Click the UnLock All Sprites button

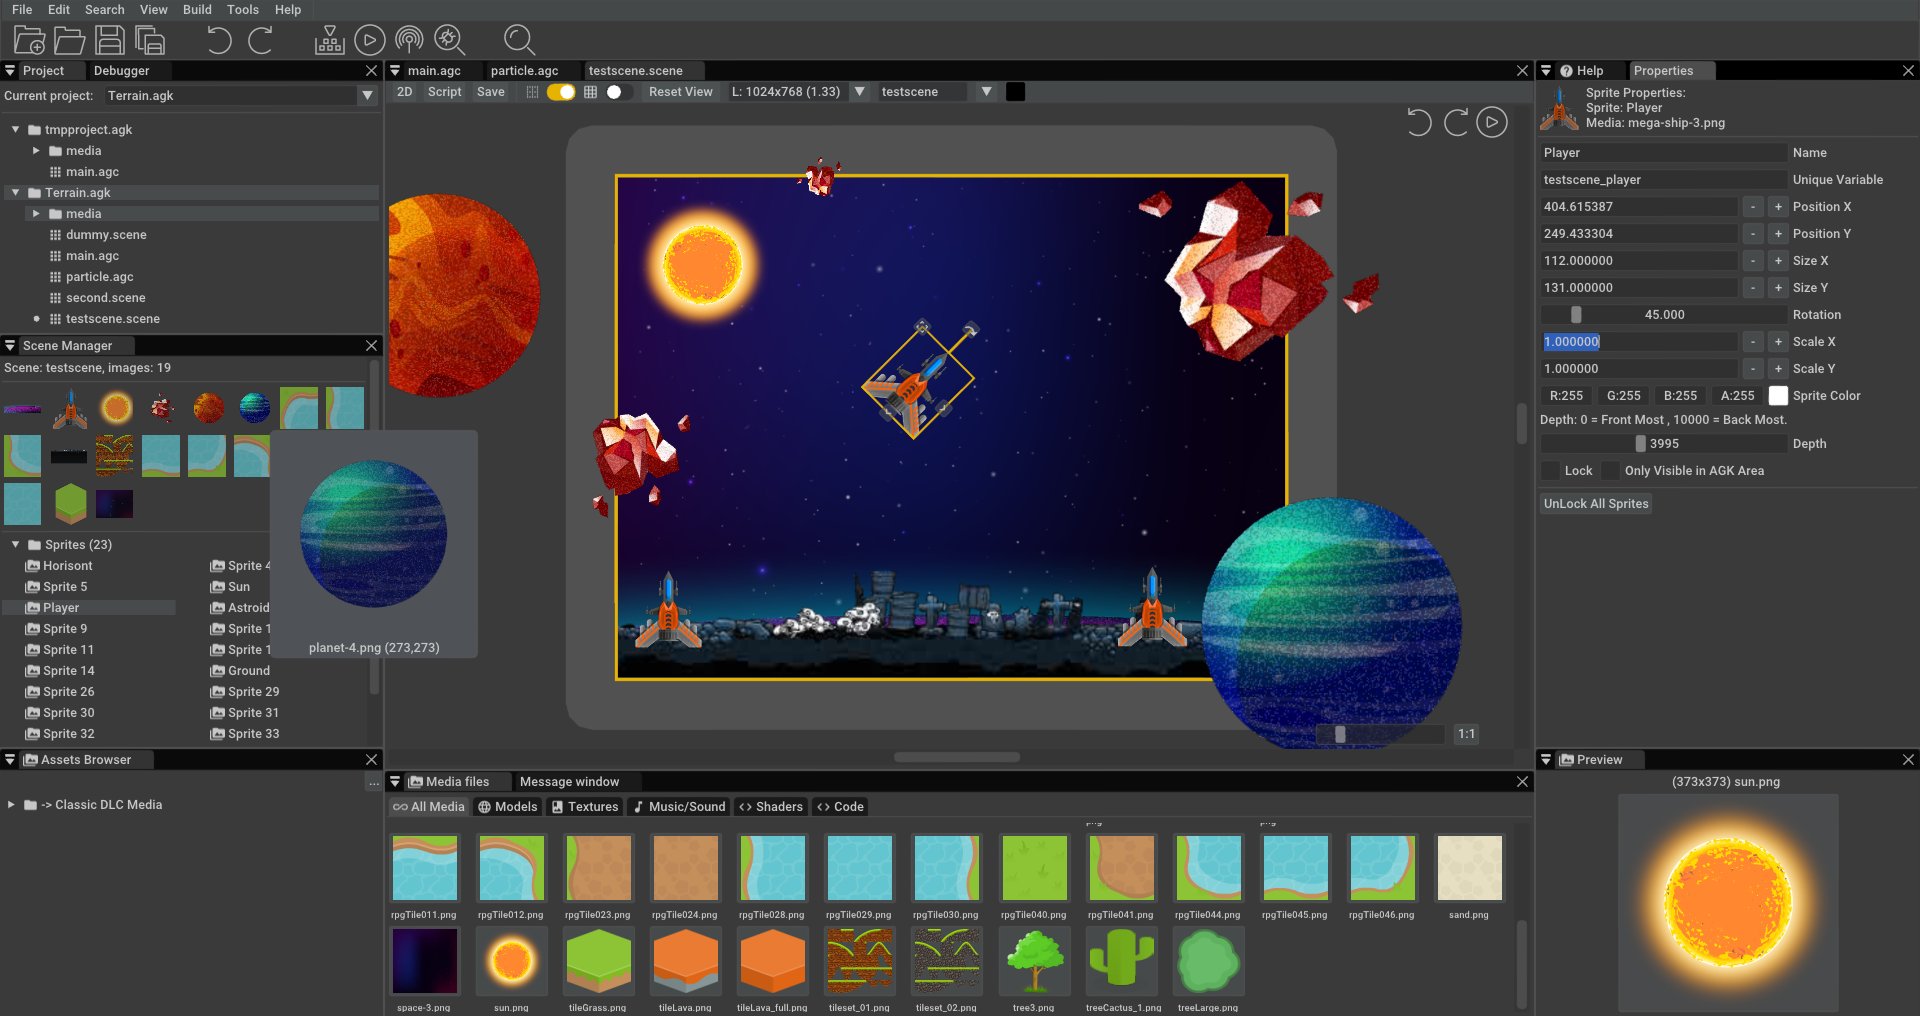(1595, 503)
